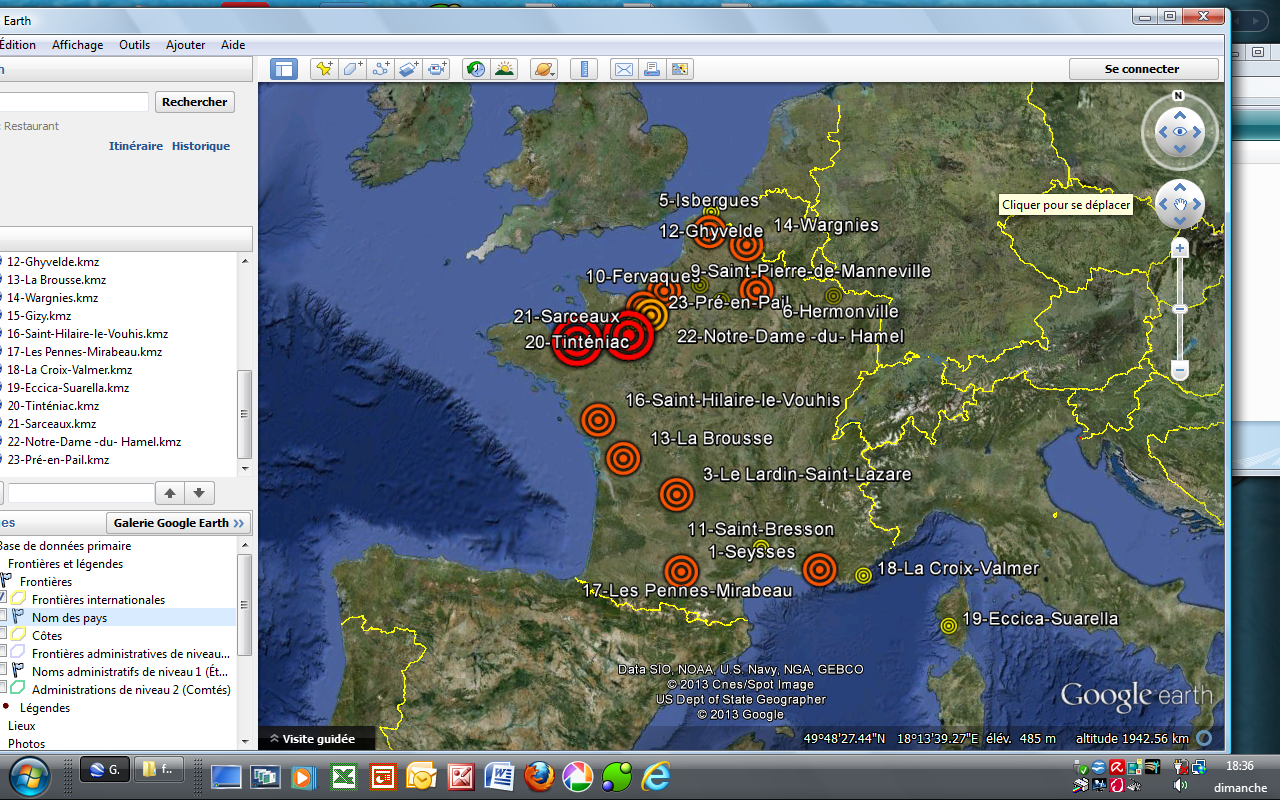This screenshot has height=800, width=1280.
Task: Open the Édition menu
Action: (x=18, y=45)
